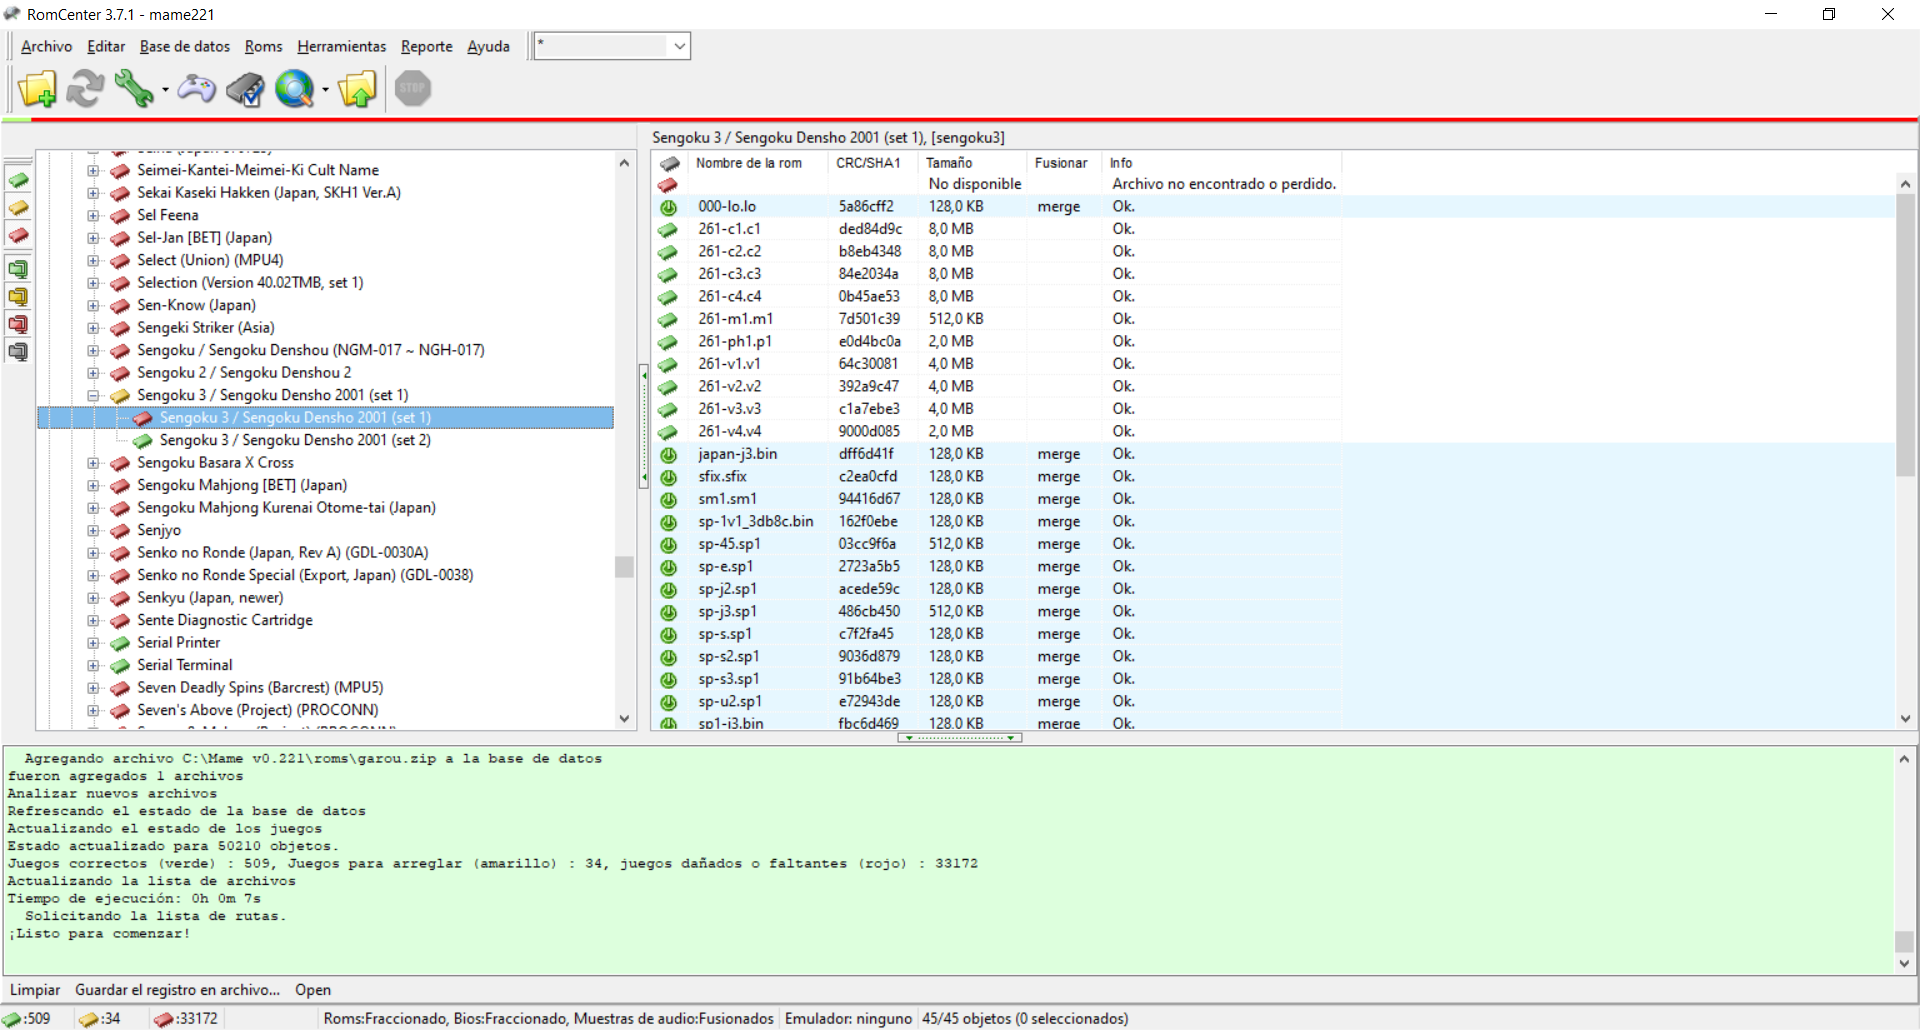1920x1030 pixels.
Task: Click the green chip icon for 261-m1.m1
Action: (x=668, y=320)
